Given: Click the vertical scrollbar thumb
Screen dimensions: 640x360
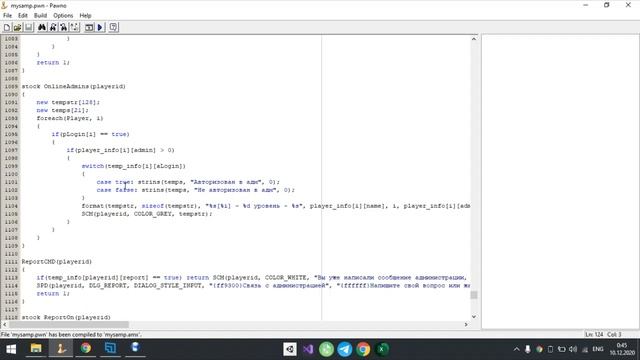Looking at the screenshot, I should pos(474,295).
